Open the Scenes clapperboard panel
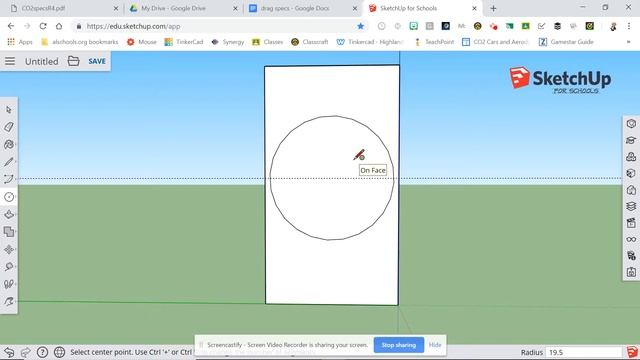The width and height of the screenshot is (640, 360). [631, 223]
